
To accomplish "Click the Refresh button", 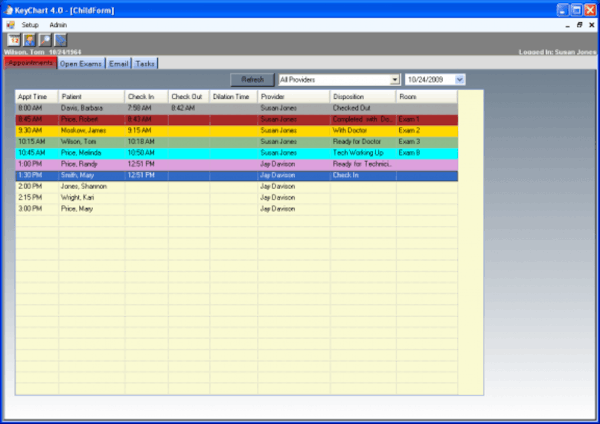I will pyautogui.click(x=252, y=79).
